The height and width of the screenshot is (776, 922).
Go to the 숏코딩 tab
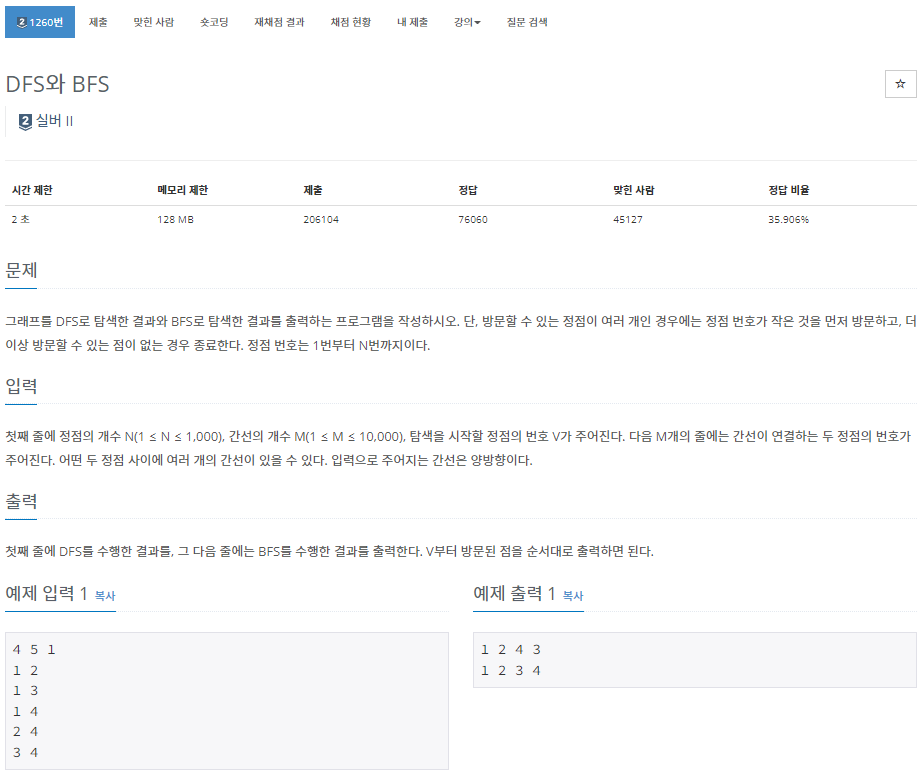click(x=214, y=22)
